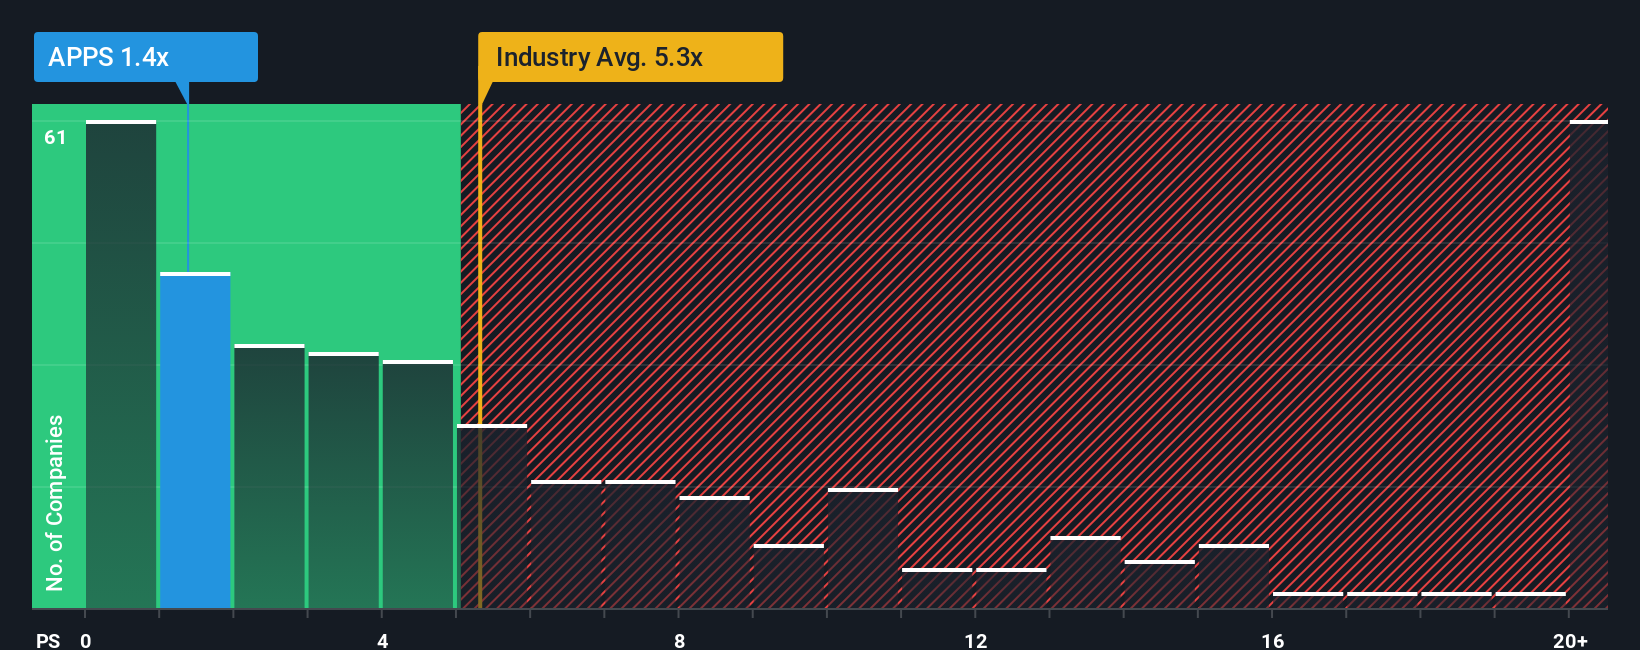Click the bar for PS 15 to 16
Image resolution: width=1640 pixels, height=650 pixels.
tap(1234, 576)
